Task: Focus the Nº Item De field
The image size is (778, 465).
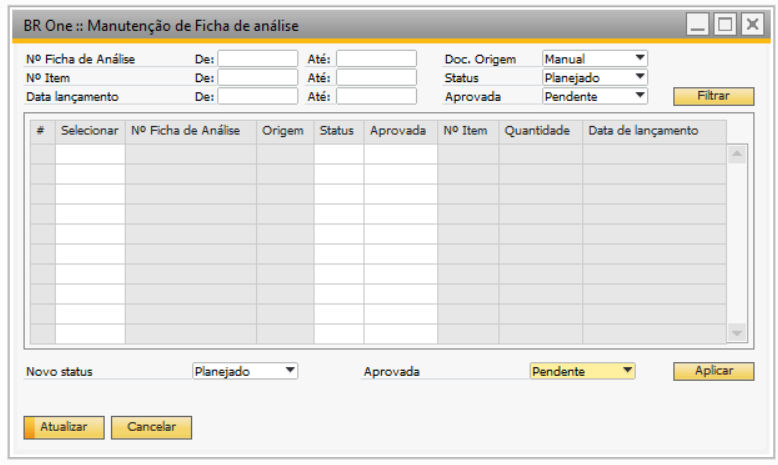Action: click(258, 77)
